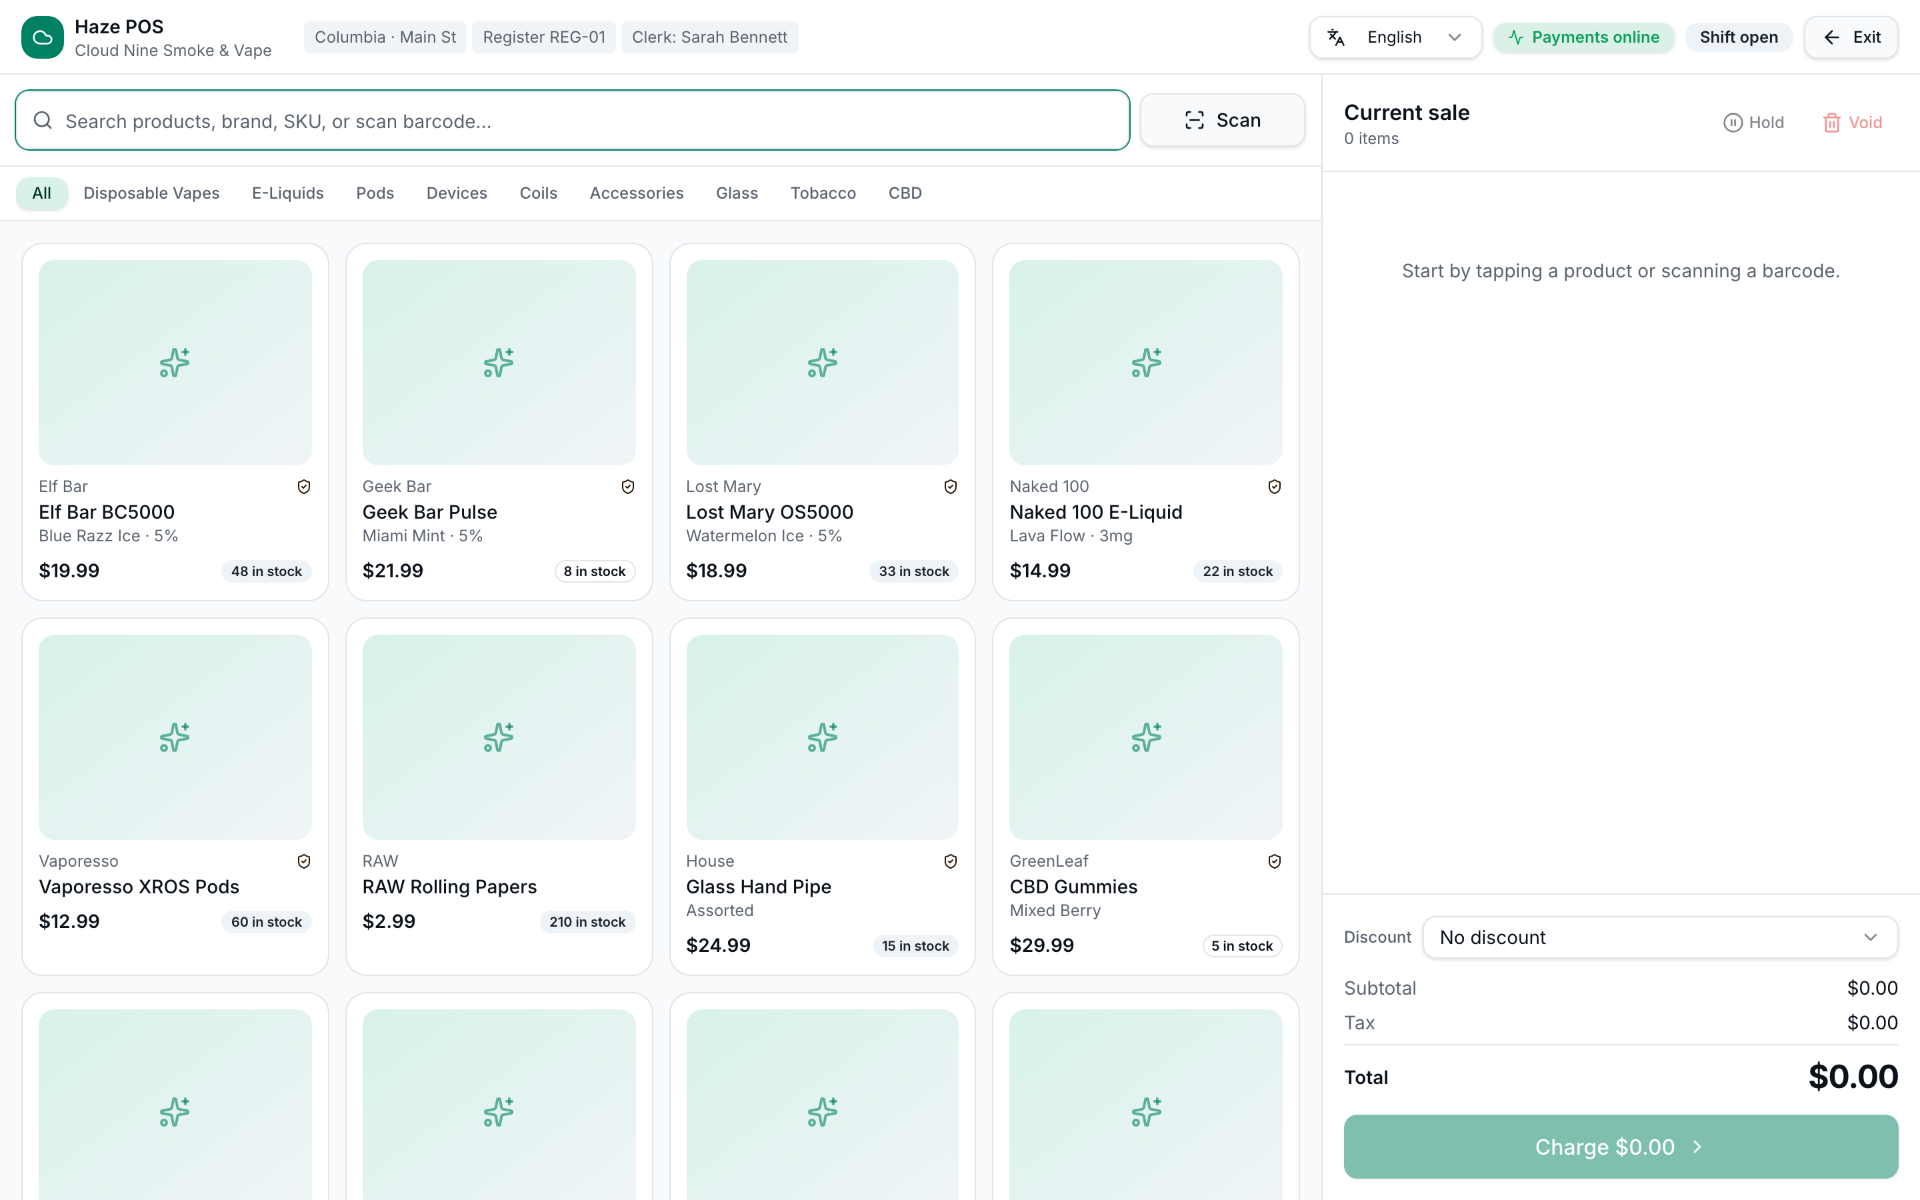Click the $19.99 Elf Bar price

pyautogui.click(x=69, y=571)
